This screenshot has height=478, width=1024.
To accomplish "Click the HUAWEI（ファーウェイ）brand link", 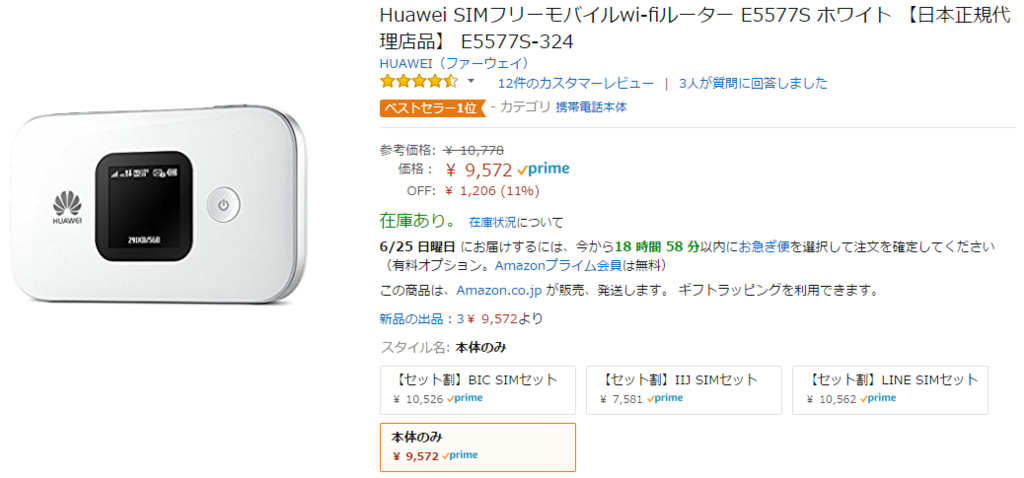I will (x=454, y=64).
